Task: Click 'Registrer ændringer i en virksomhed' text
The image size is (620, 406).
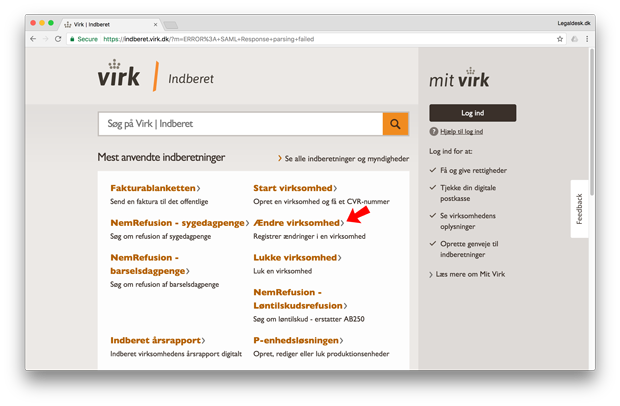Action: (x=309, y=236)
